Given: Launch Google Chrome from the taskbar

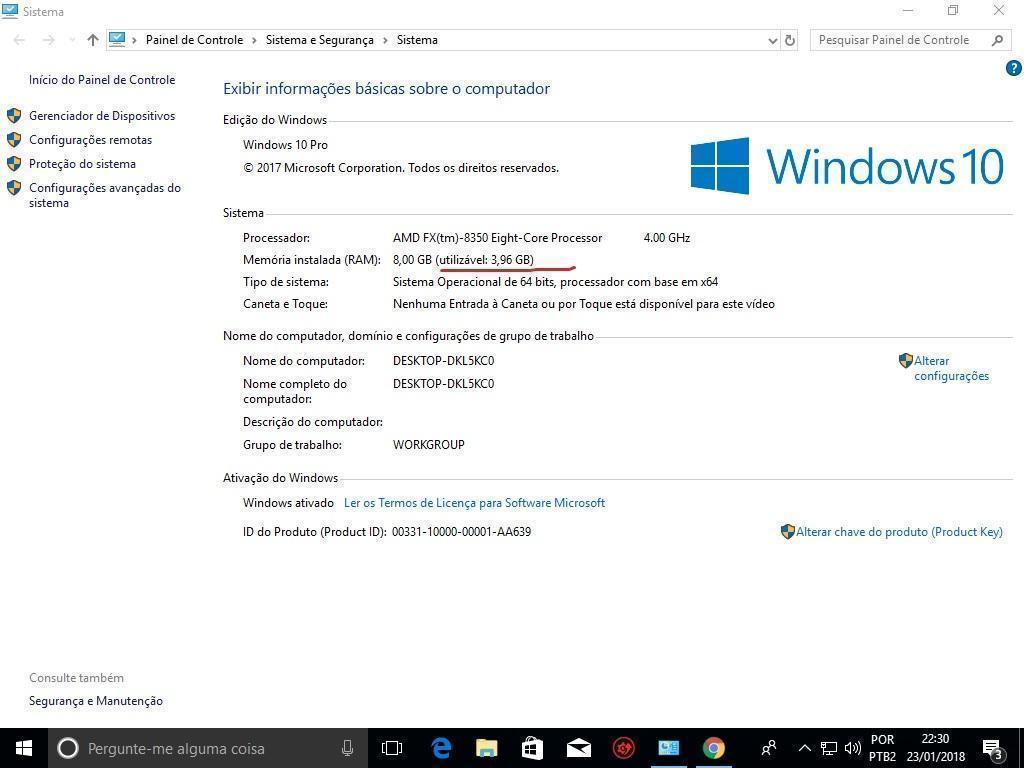Looking at the screenshot, I should click(x=714, y=748).
